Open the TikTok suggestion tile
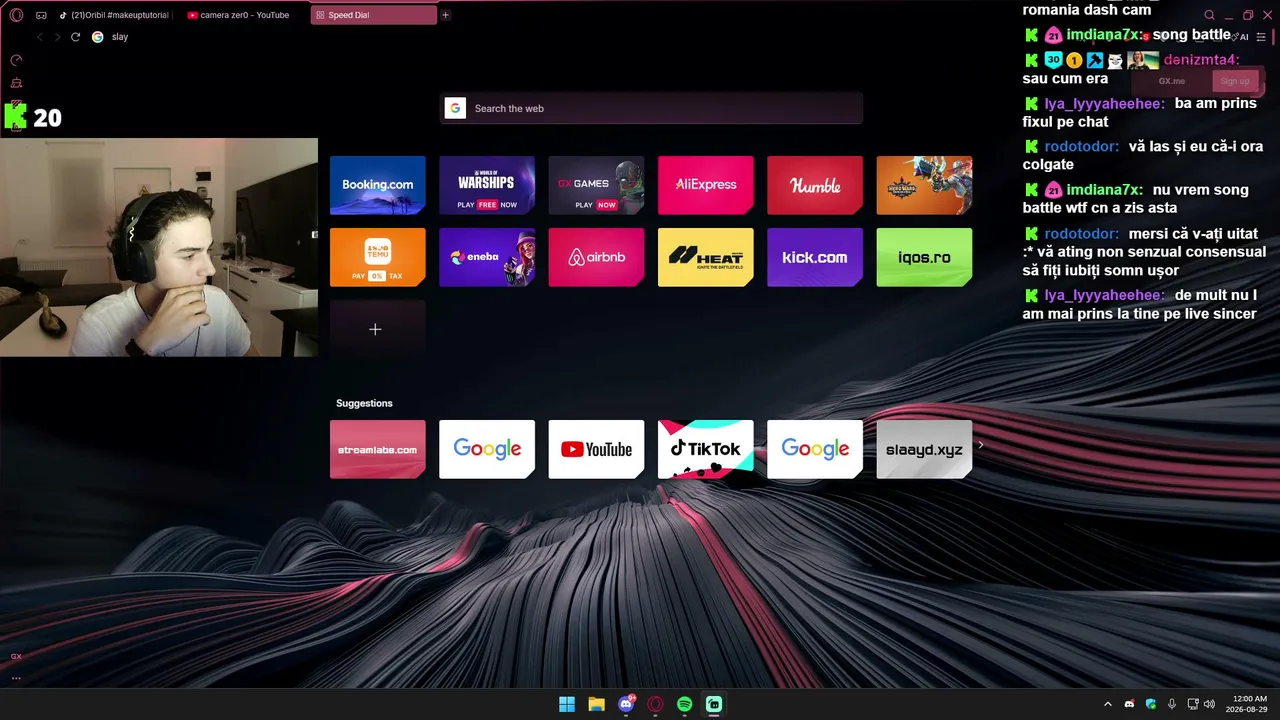Screen dimensions: 1280x720 tap(705, 449)
